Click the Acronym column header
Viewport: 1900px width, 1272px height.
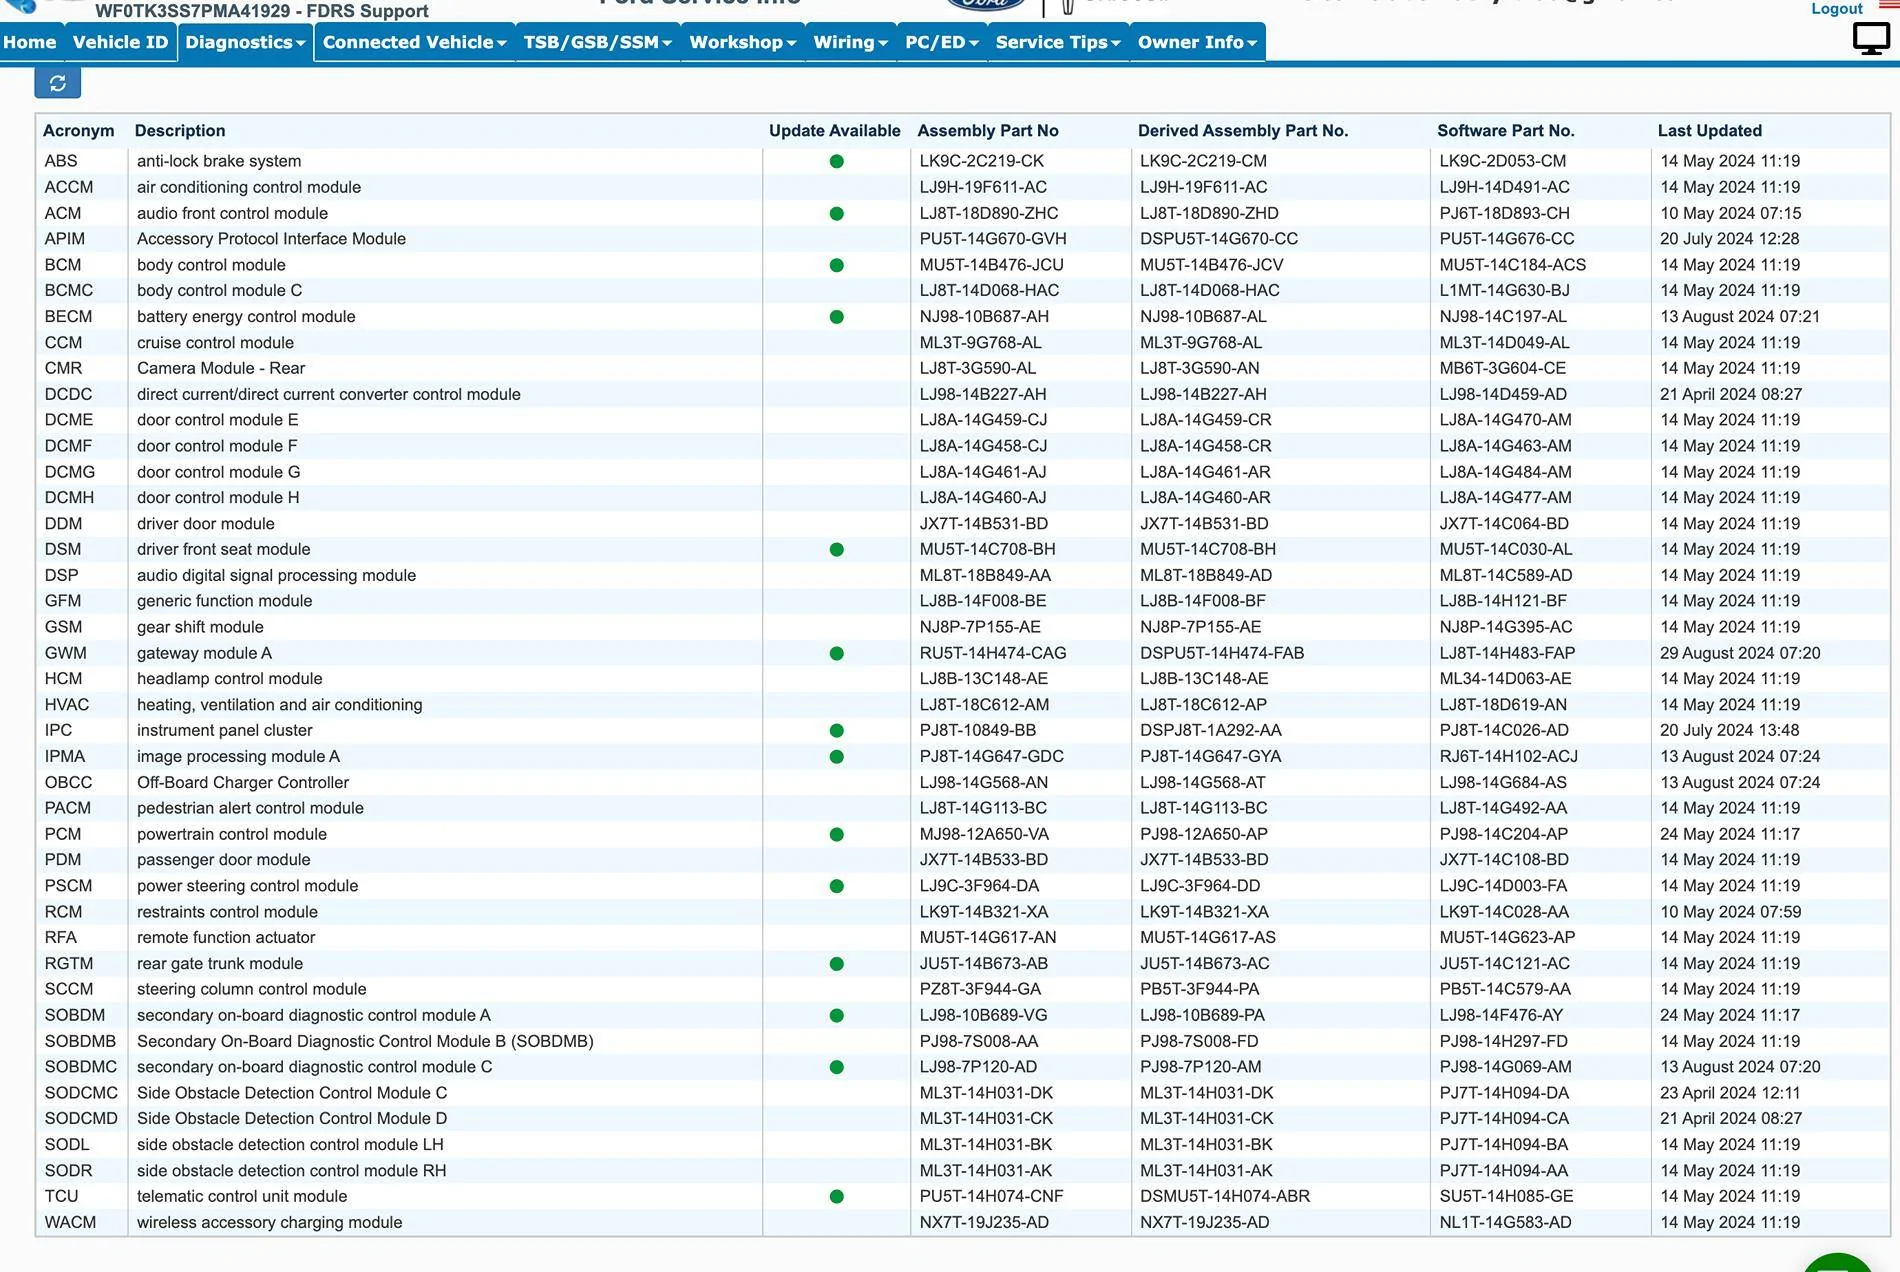[79, 131]
